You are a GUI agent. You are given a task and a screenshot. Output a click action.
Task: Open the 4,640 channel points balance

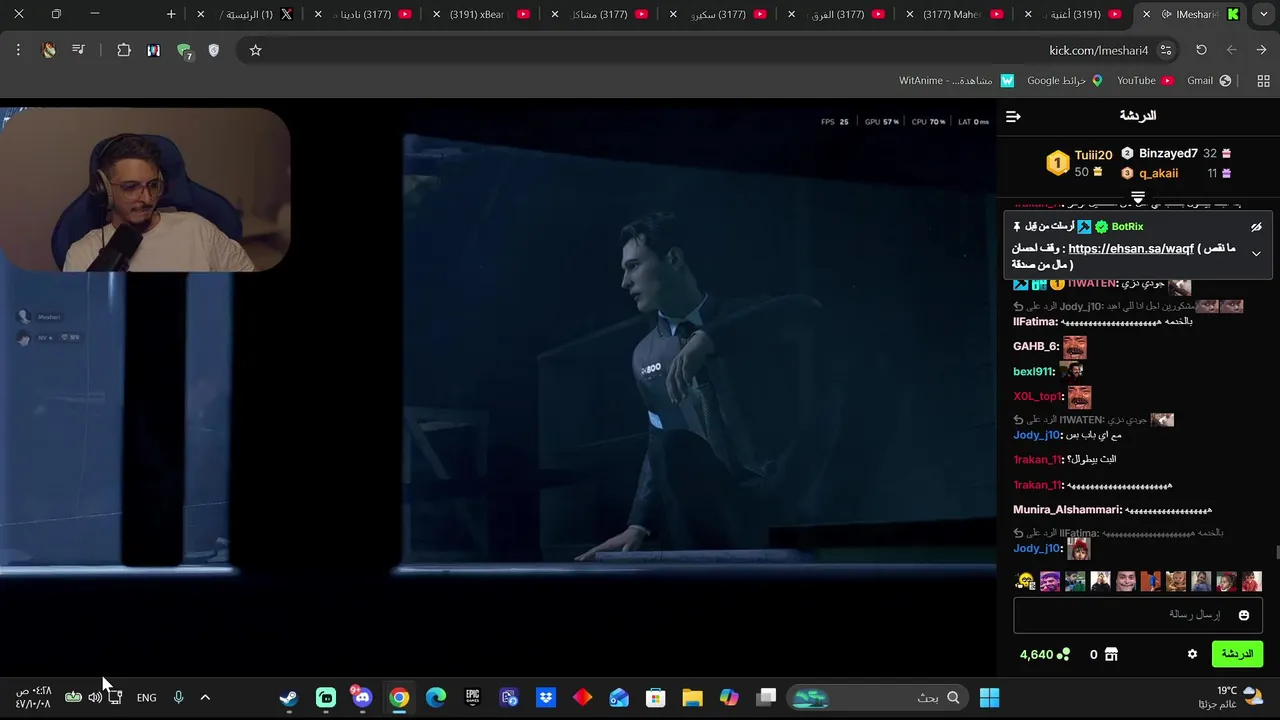(x=1045, y=655)
